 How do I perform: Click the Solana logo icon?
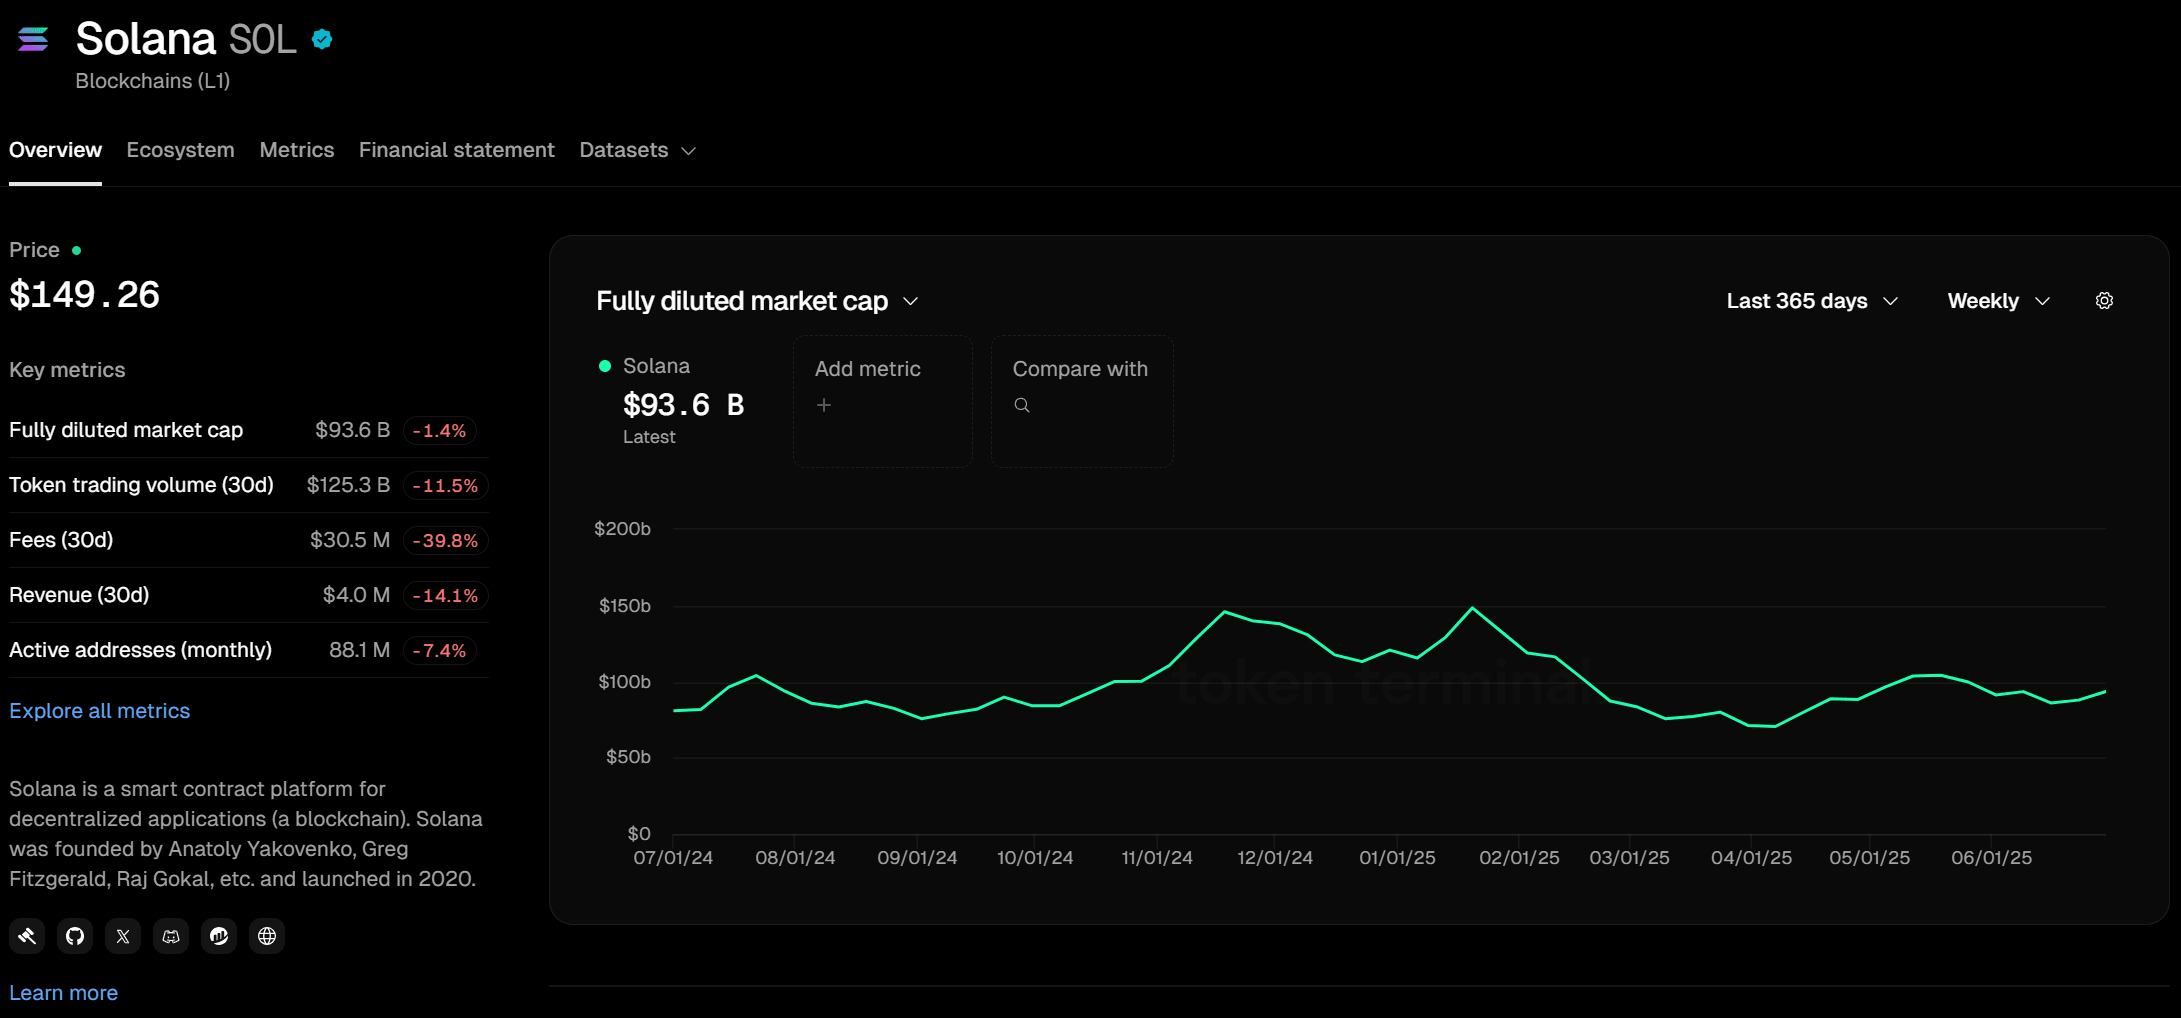(33, 39)
